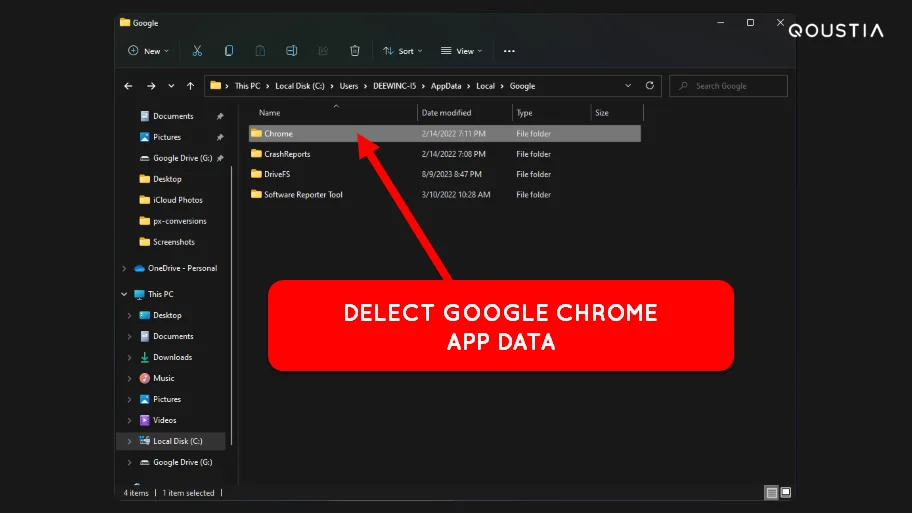Screen dimensions: 912x513
Task: Open recent locations chevron beside forward arrow
Action: [171, 86]
